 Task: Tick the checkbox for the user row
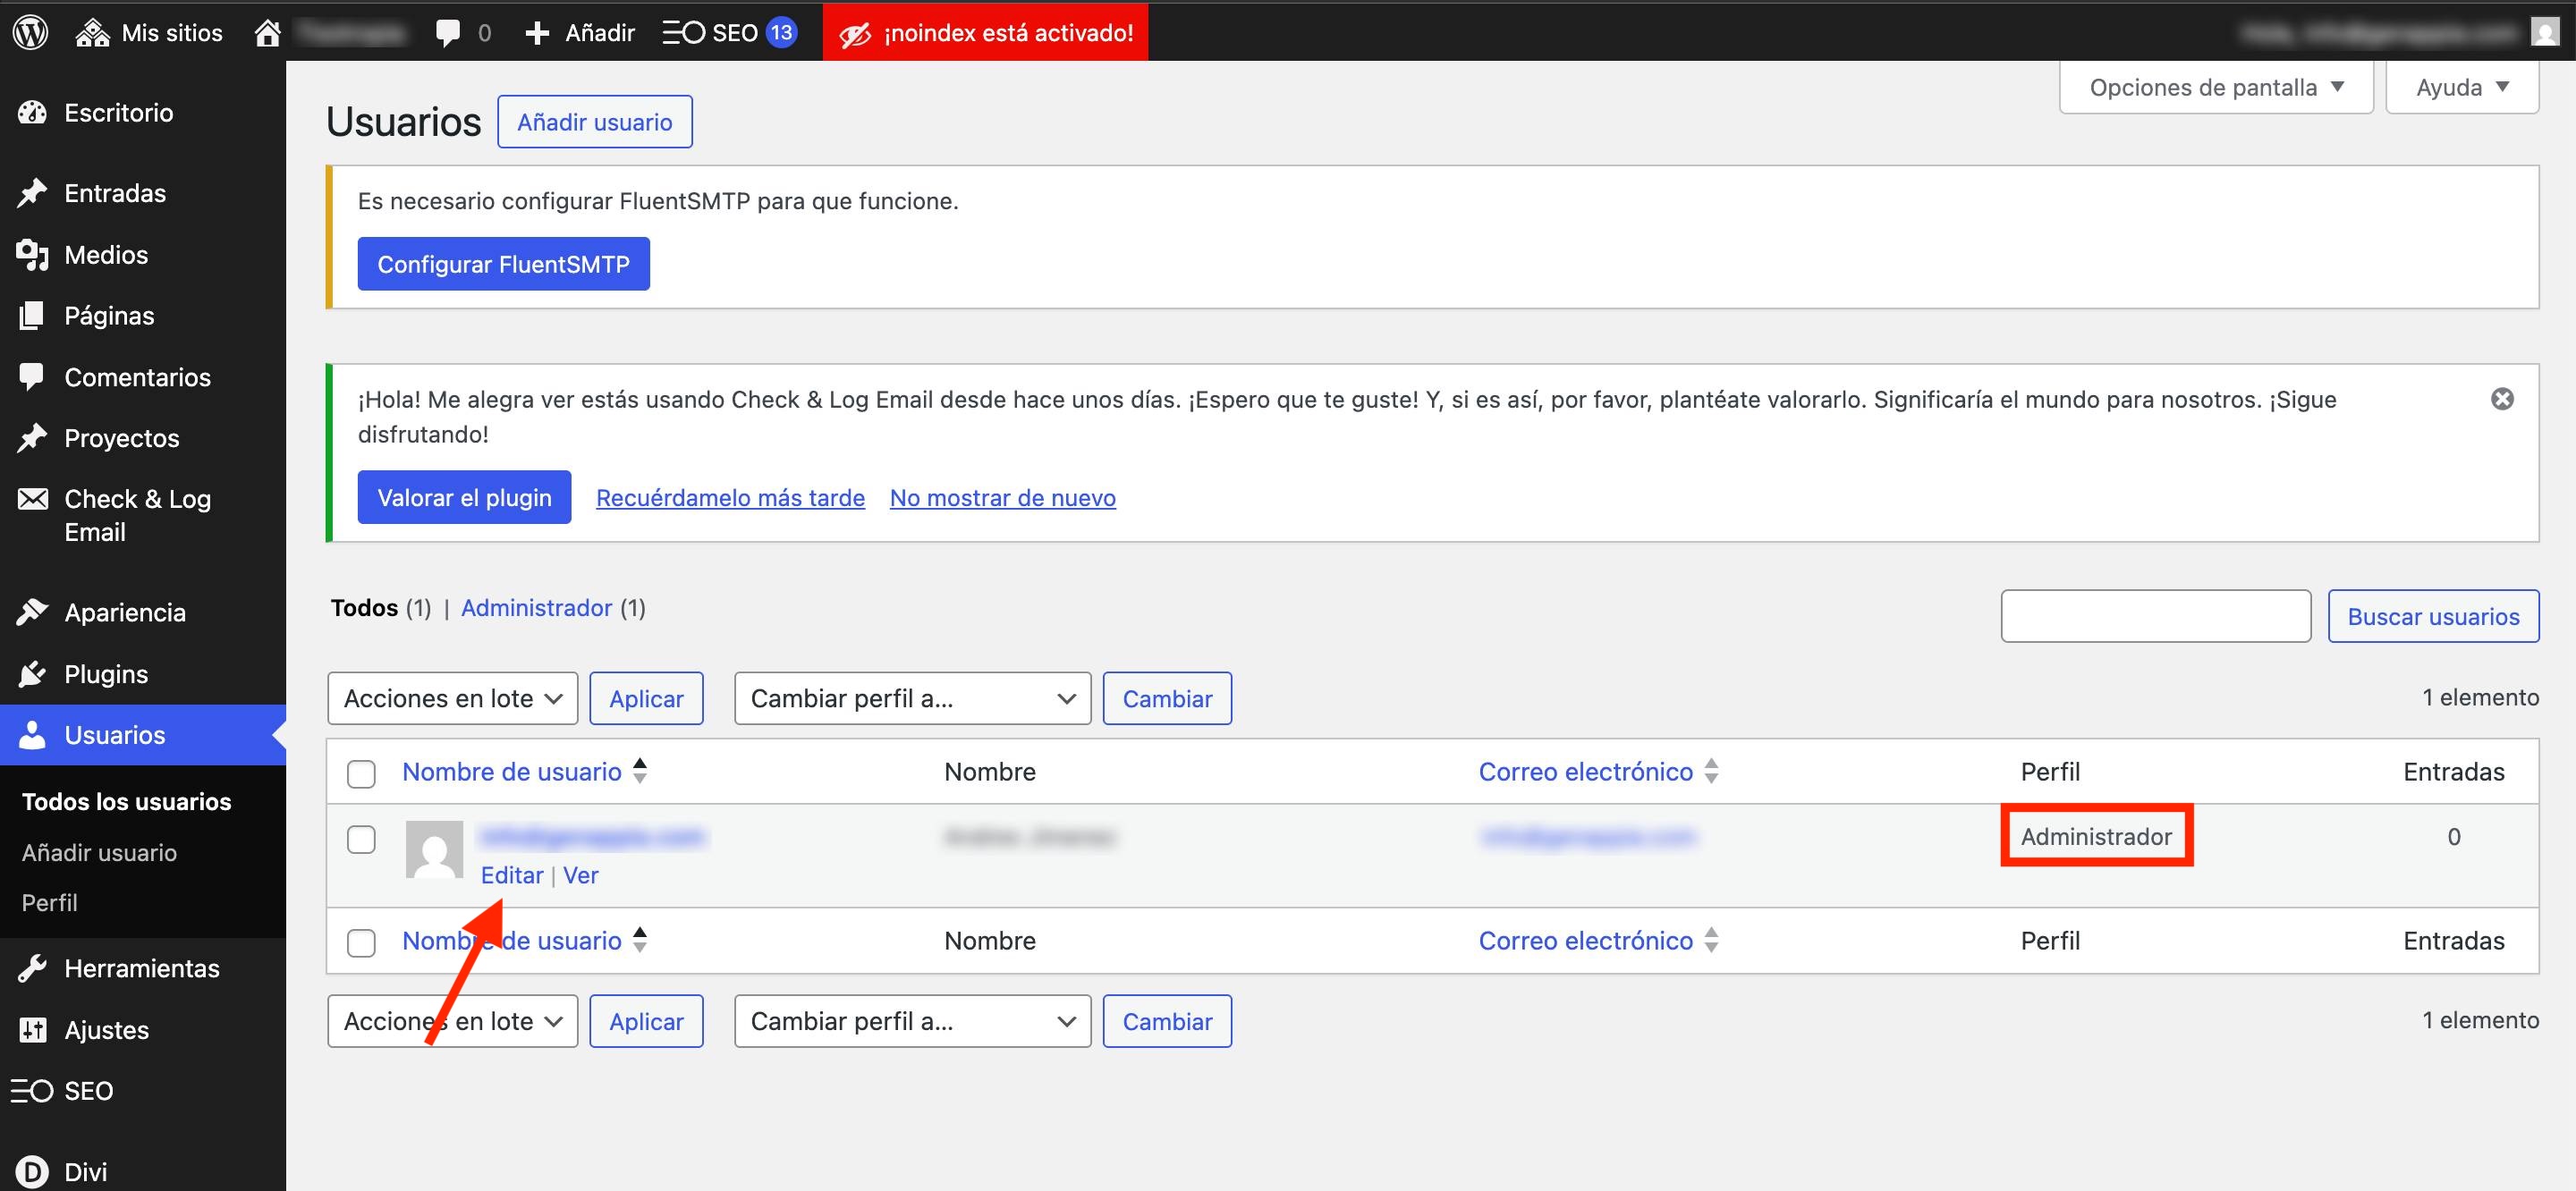point(361,839)
